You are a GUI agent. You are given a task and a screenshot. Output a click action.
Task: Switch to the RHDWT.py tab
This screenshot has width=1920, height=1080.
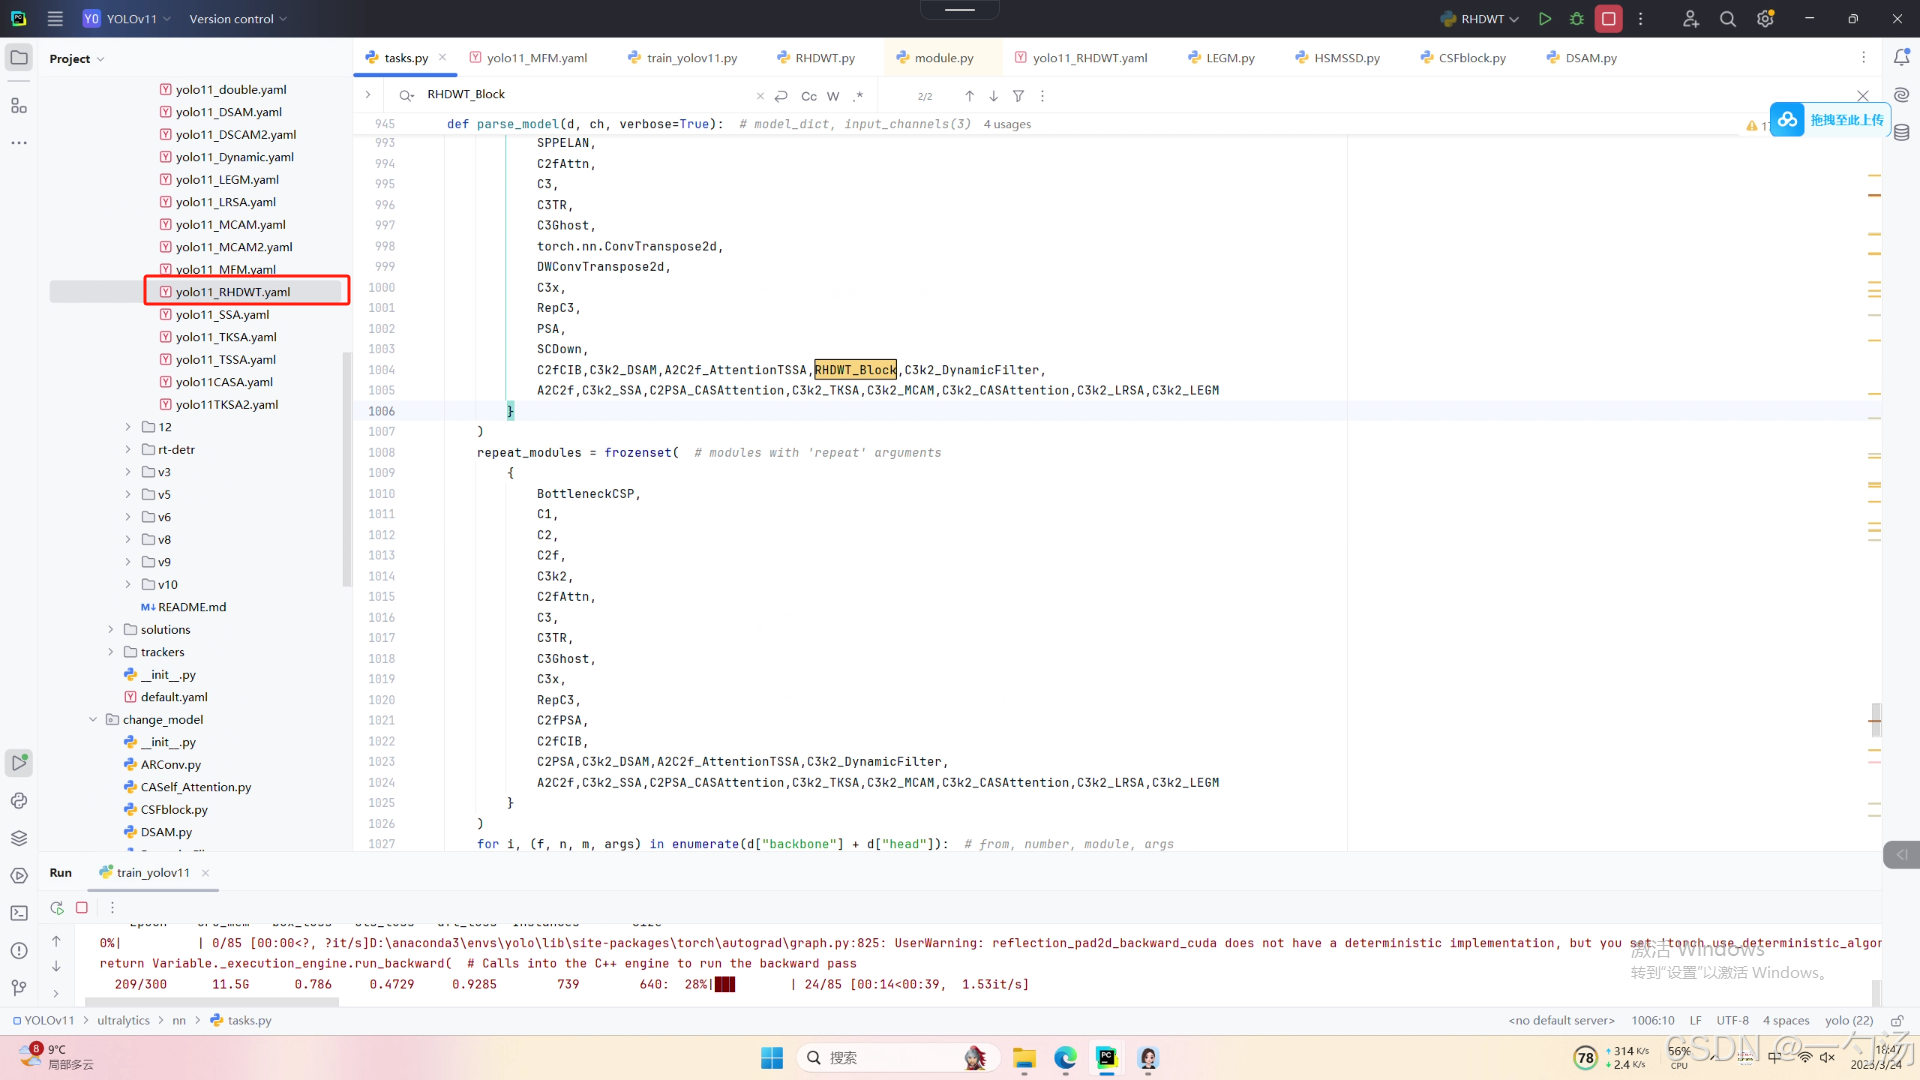824,58
